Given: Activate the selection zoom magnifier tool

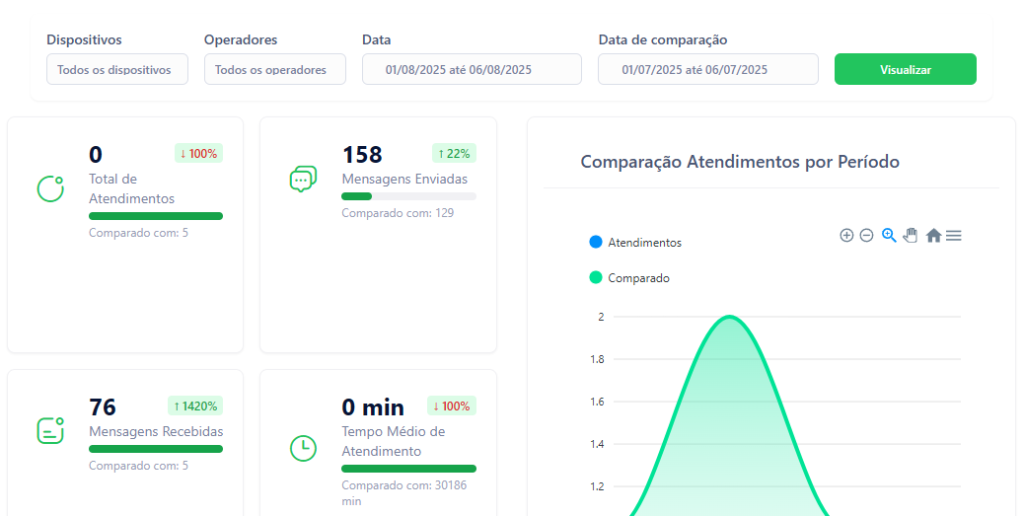Looking at the screenshot, I should point(889,236).
